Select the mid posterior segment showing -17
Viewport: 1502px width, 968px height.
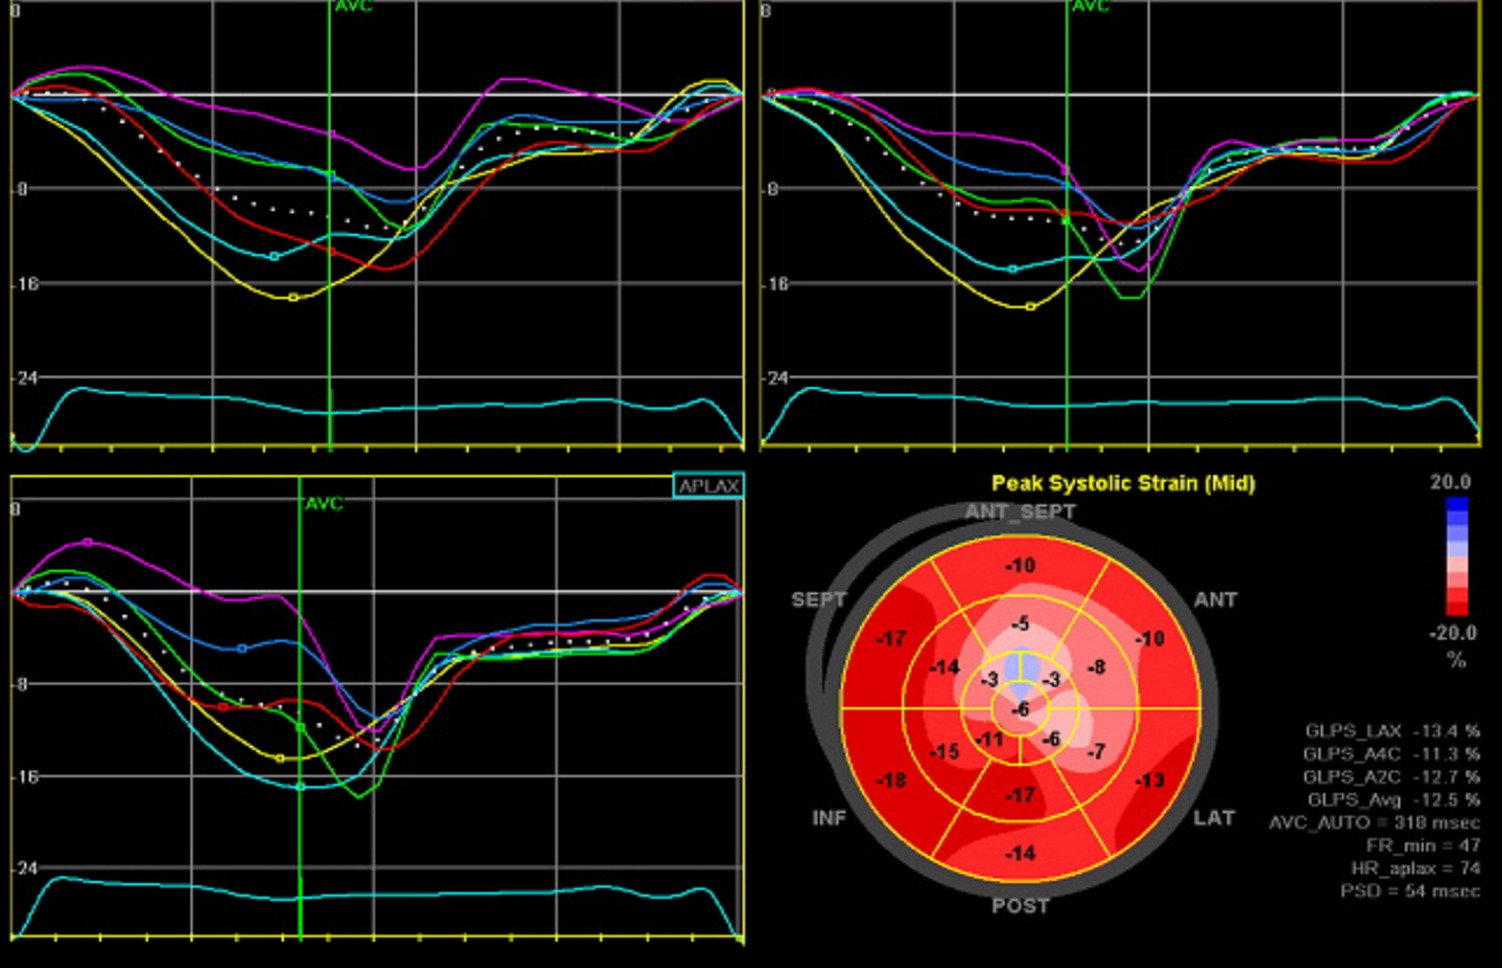point(1020,795)
